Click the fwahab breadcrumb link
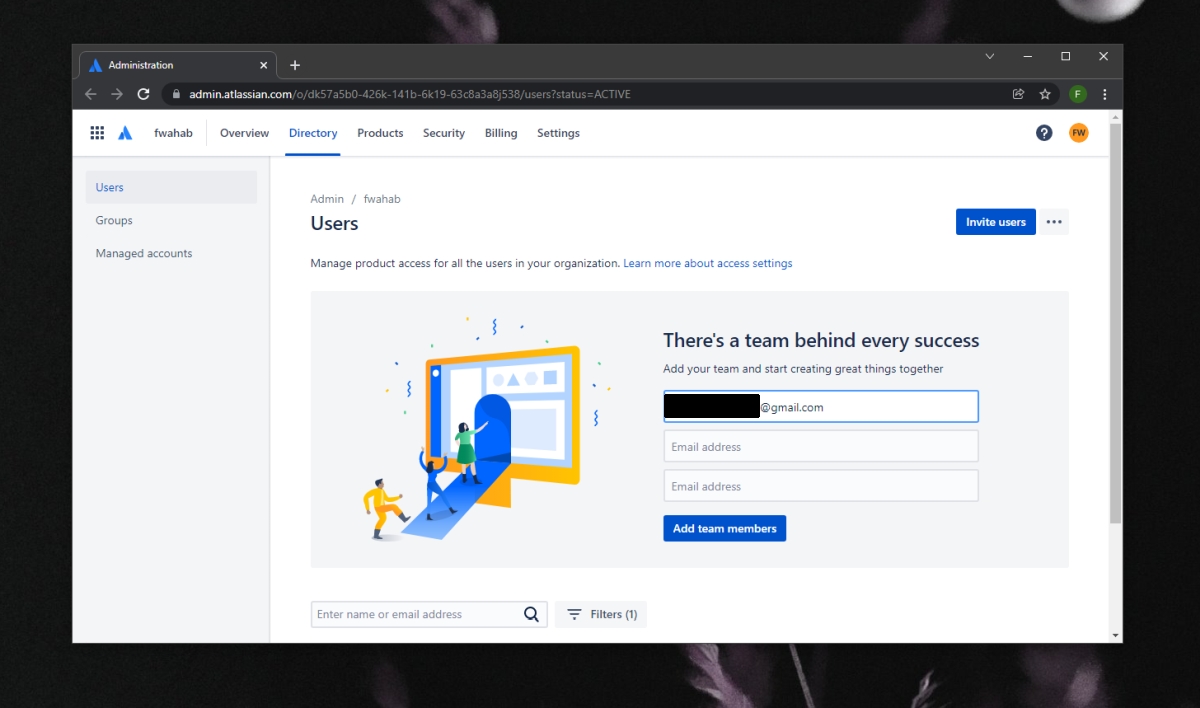Screen dimensions: 1200x708 (382, 199)
